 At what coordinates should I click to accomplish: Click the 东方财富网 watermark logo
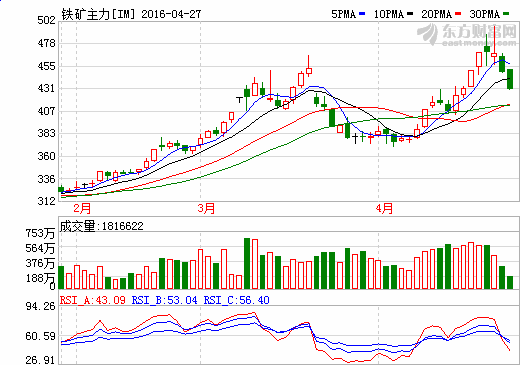[x=467, y=35]
